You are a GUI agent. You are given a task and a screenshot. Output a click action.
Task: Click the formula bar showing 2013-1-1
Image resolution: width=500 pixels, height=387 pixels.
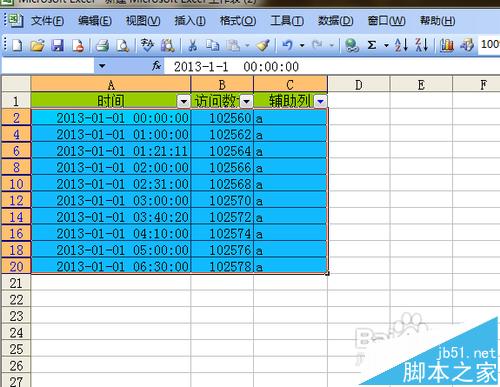tap(332, 66)
